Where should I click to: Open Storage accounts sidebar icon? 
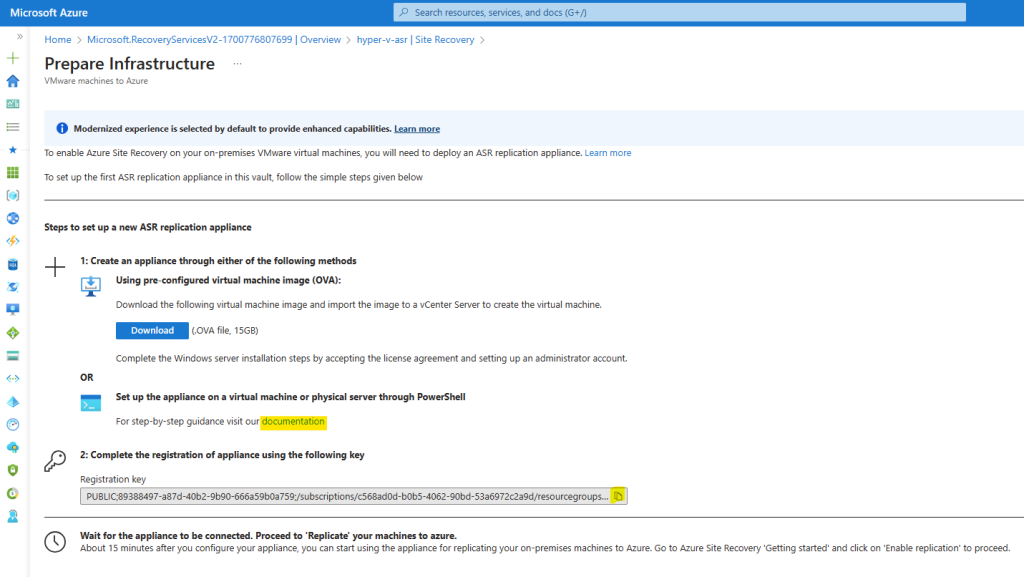pyautogui.click(x=12, y=356)
